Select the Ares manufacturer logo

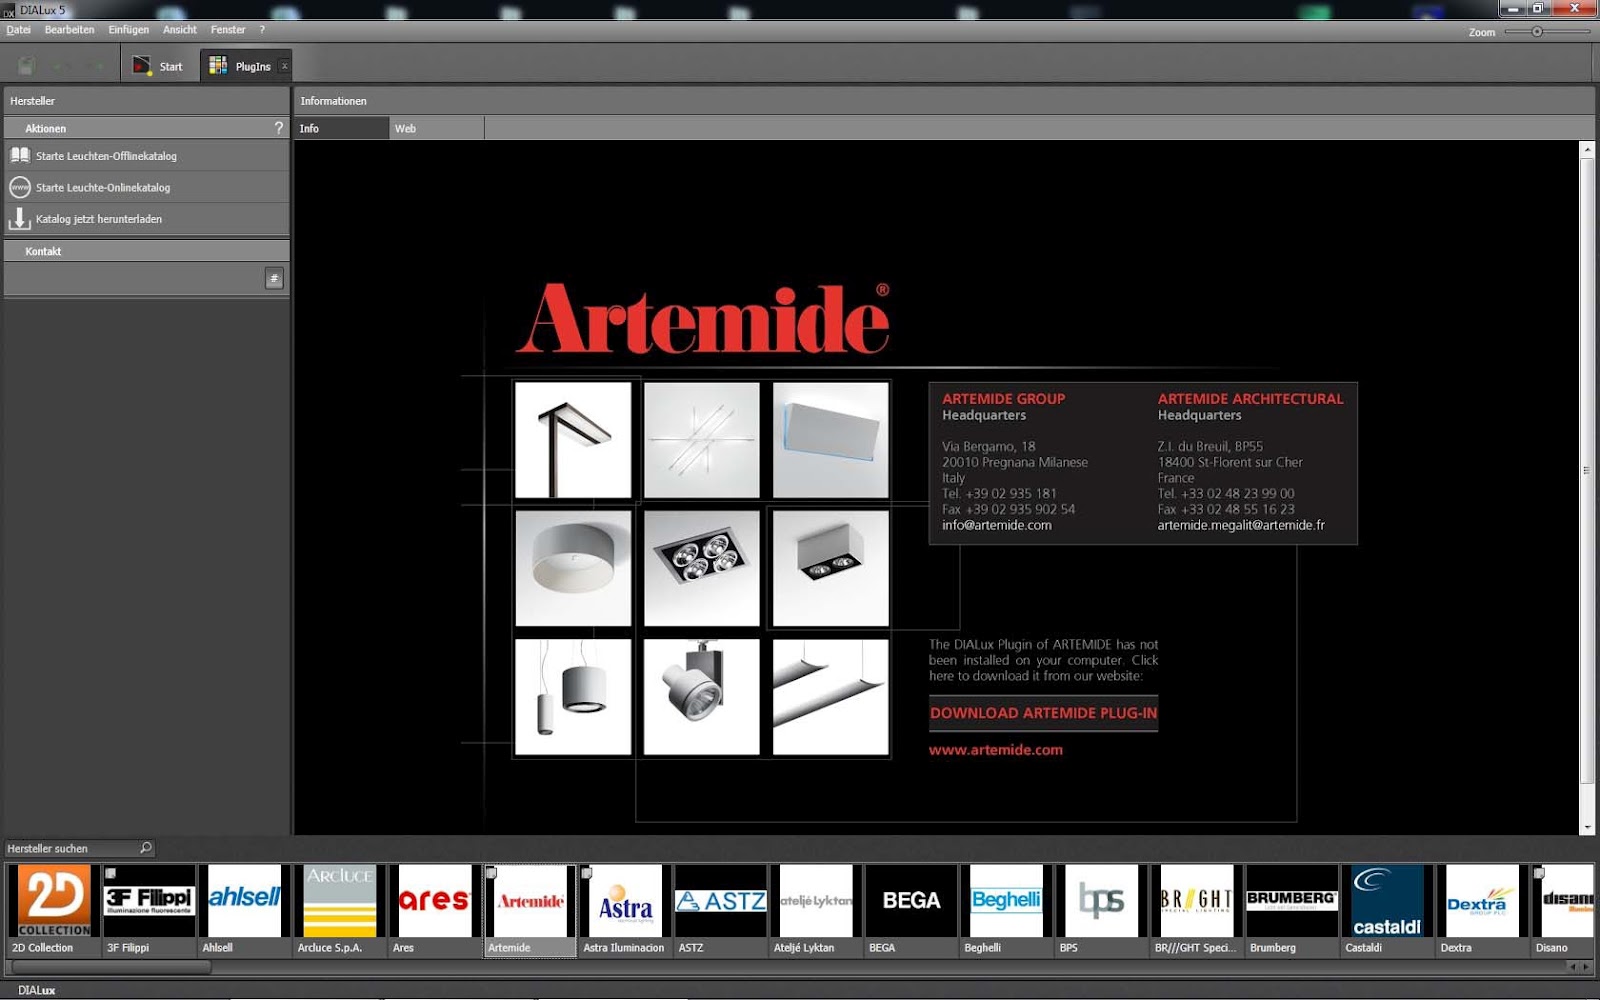point(434,901)
